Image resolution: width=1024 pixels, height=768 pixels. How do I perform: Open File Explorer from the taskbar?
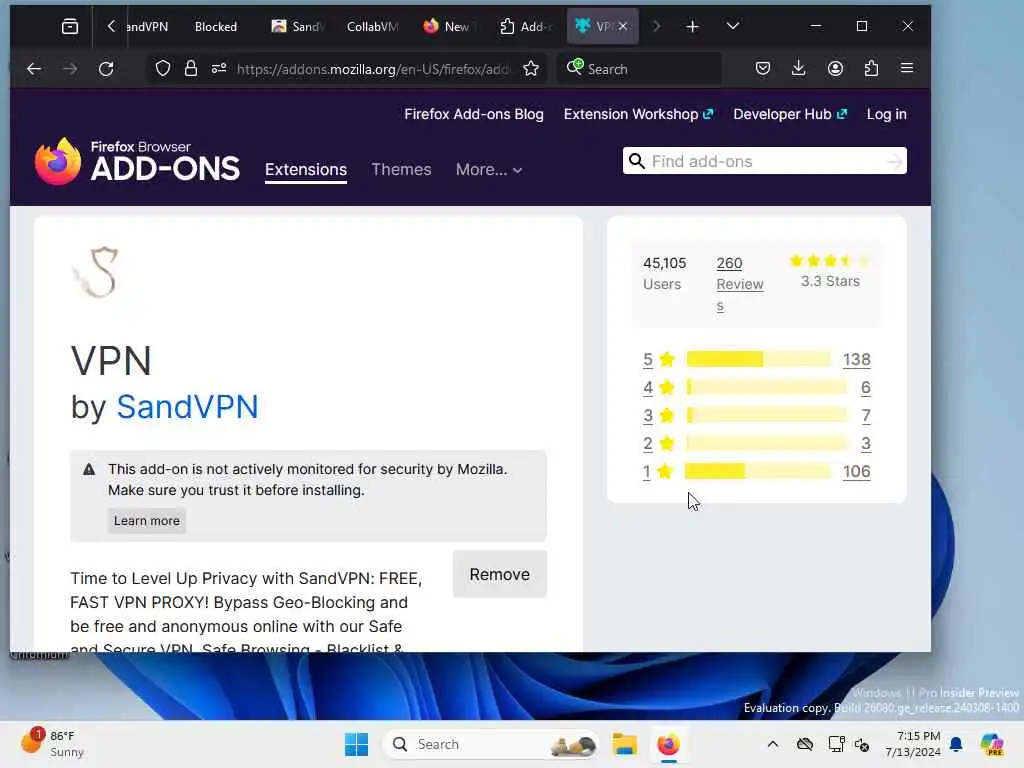pyautogui.click(x=624, y=744)
